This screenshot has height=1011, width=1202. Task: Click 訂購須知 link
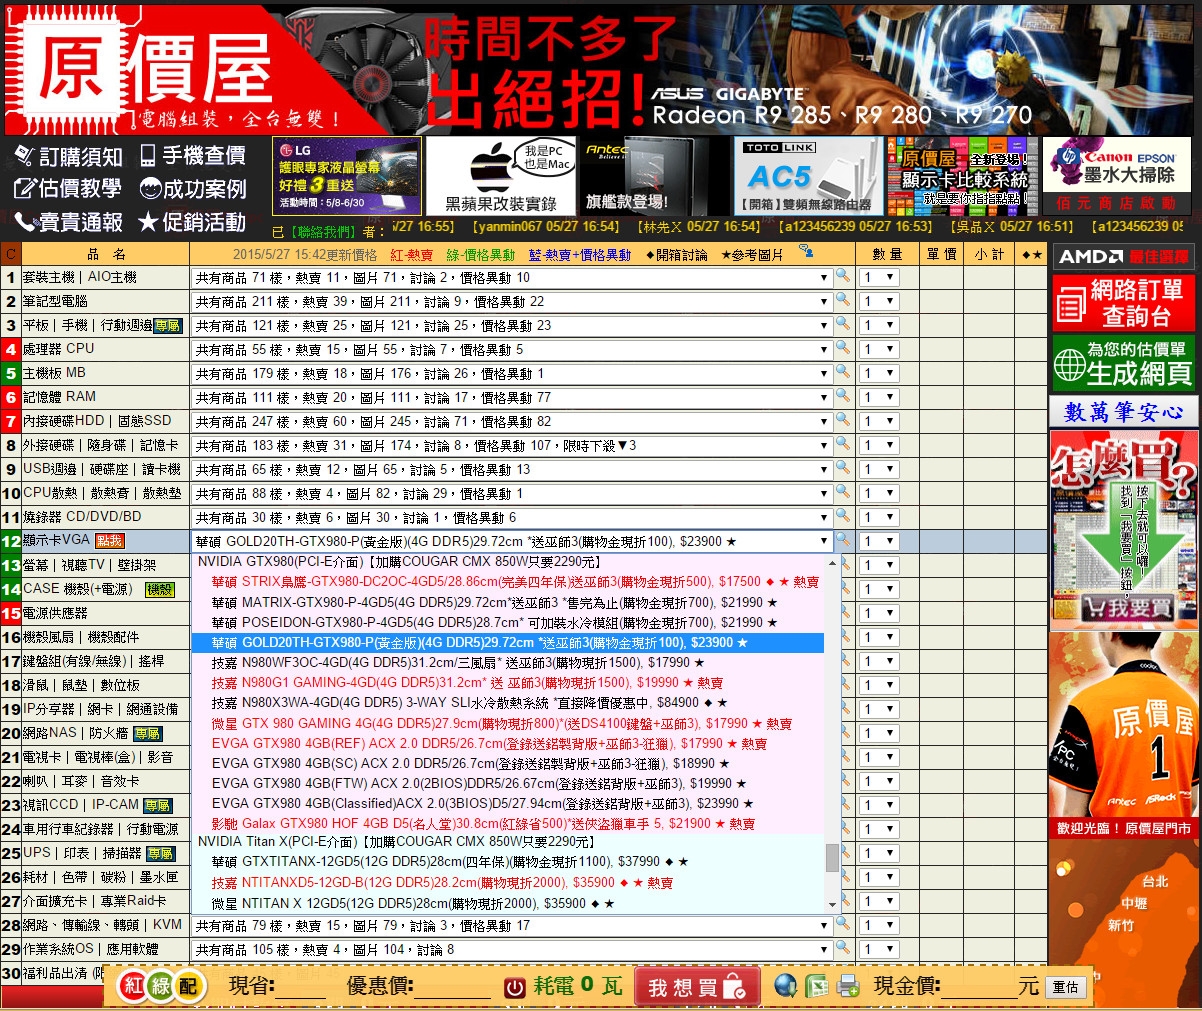pyautogui.click(x=69, y=156)
